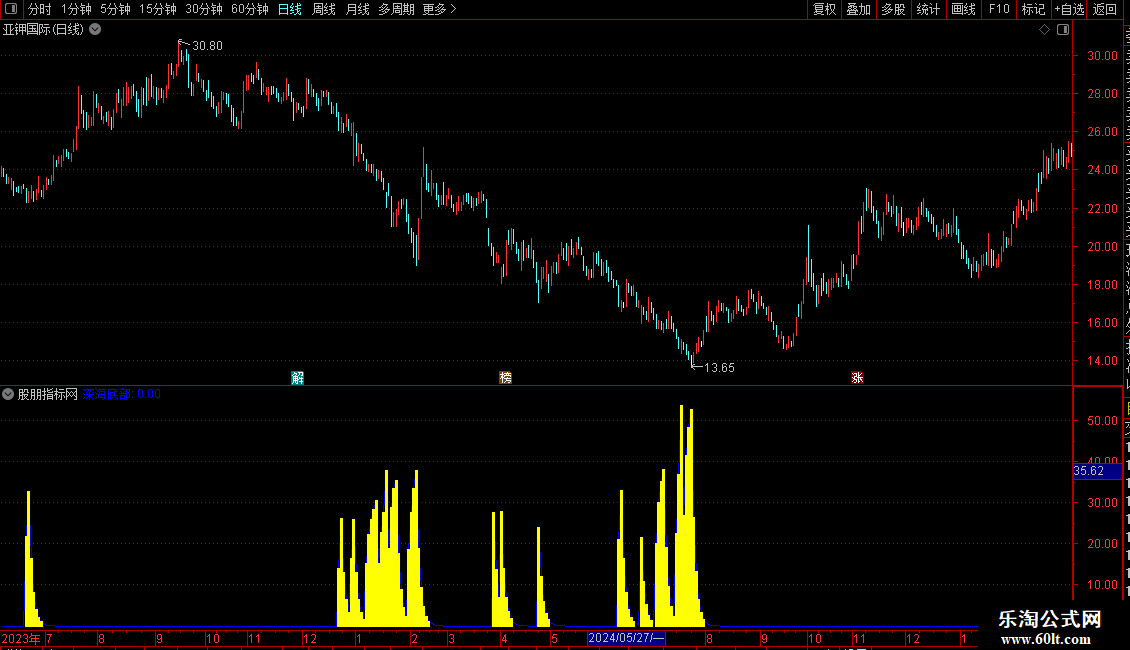Click the 2024/05/27 date marker
Viewport: 1130px width, 650px height.
(626, 638)
